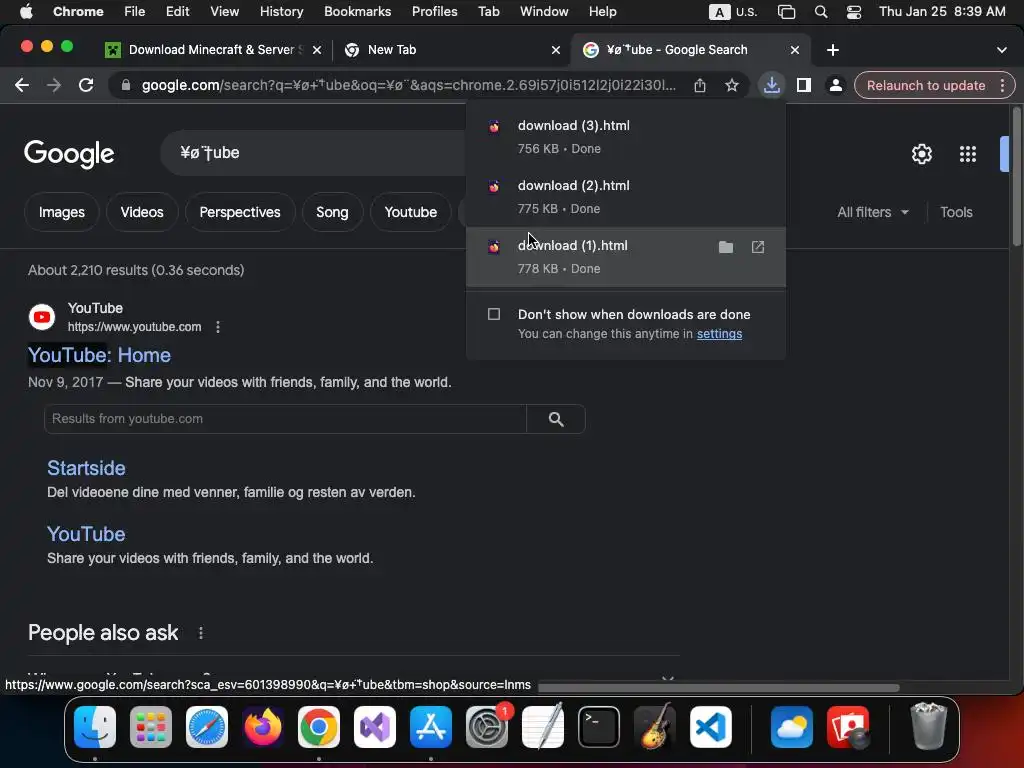View site information via the lock icon
This screenshot has width=1024, height=768.
click(x=125, y=86)
